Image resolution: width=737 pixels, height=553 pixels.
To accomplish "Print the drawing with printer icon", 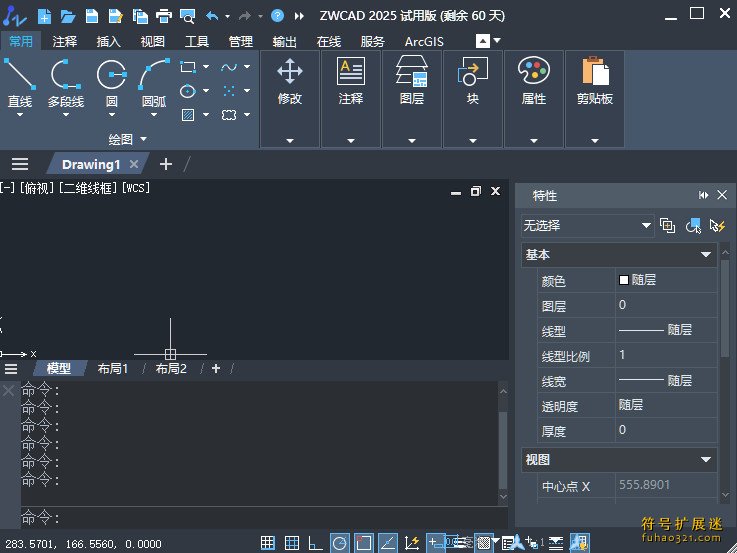I will pyautogui.click(x=164, y=16).
